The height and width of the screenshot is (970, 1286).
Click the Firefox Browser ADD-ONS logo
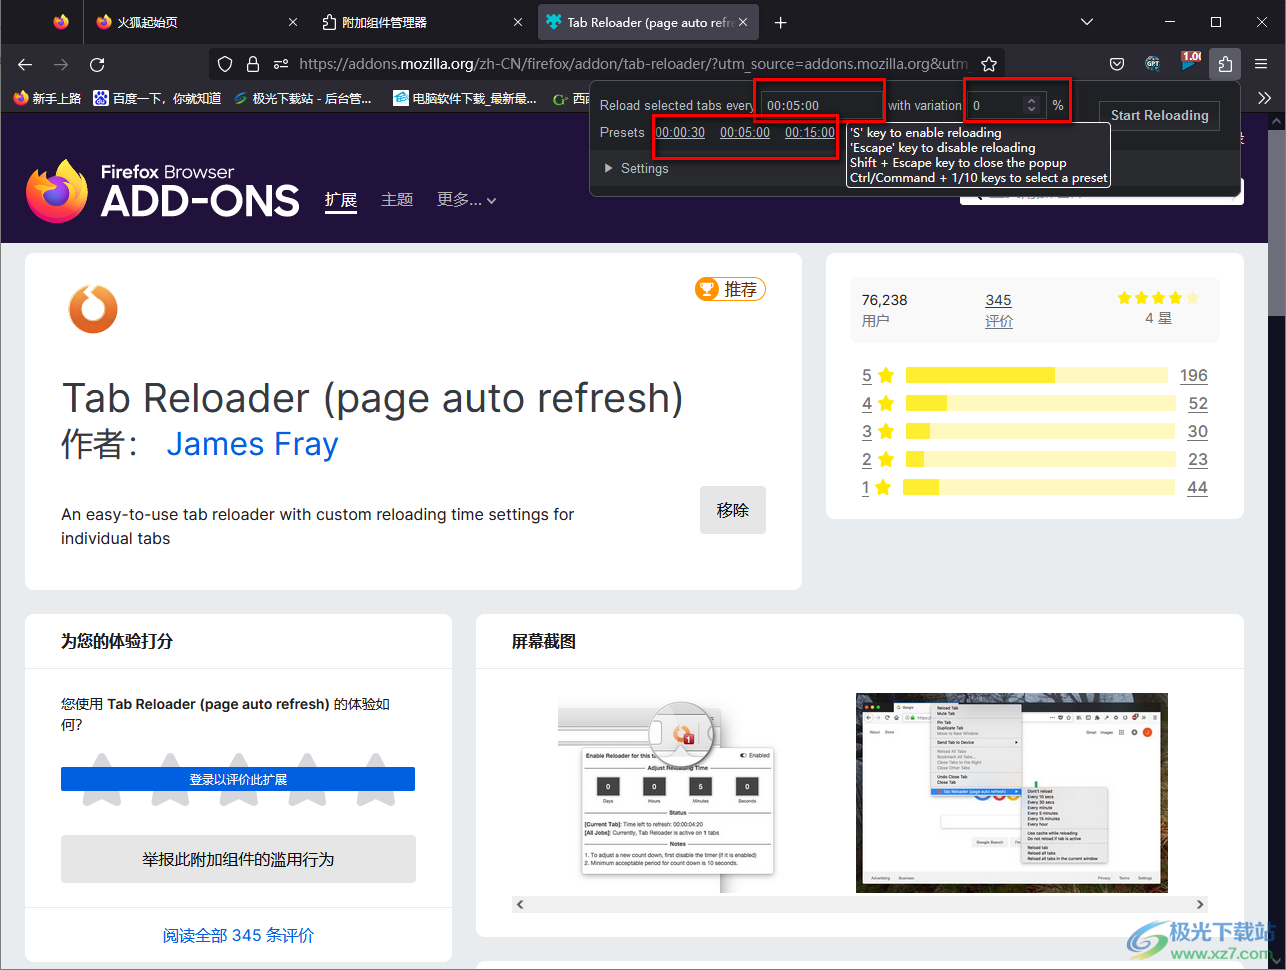162,190
